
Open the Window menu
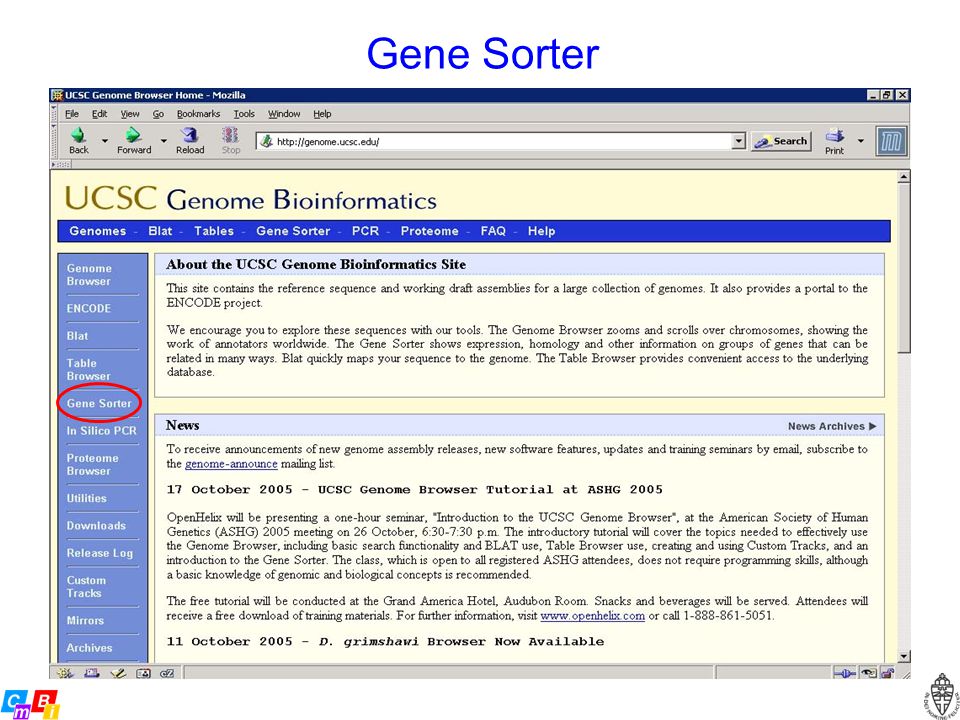[284, 114]
